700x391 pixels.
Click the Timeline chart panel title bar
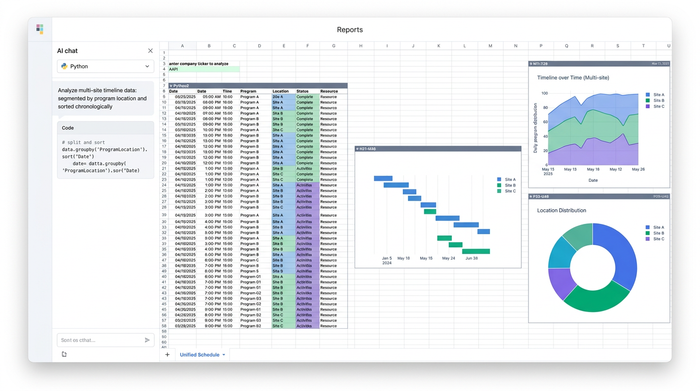click(599, 64)
